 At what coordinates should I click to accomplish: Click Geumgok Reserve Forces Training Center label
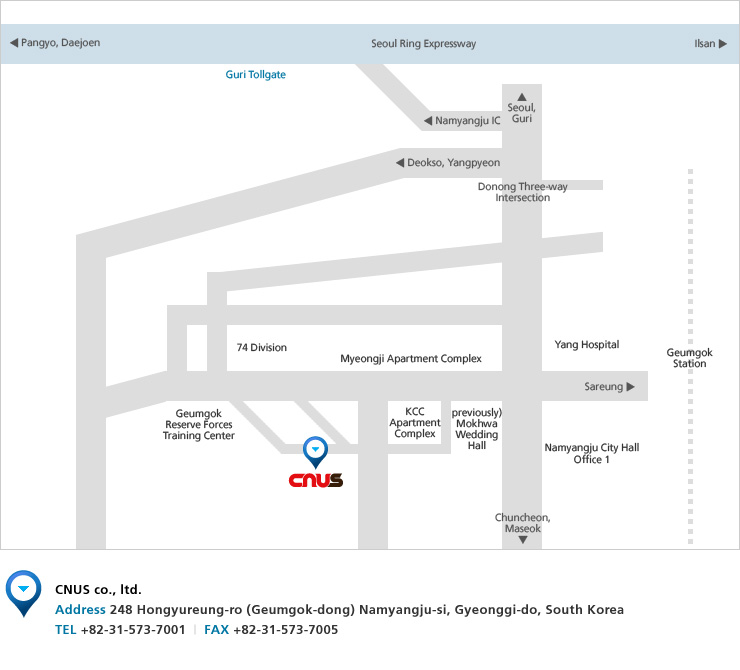(199, 424)
